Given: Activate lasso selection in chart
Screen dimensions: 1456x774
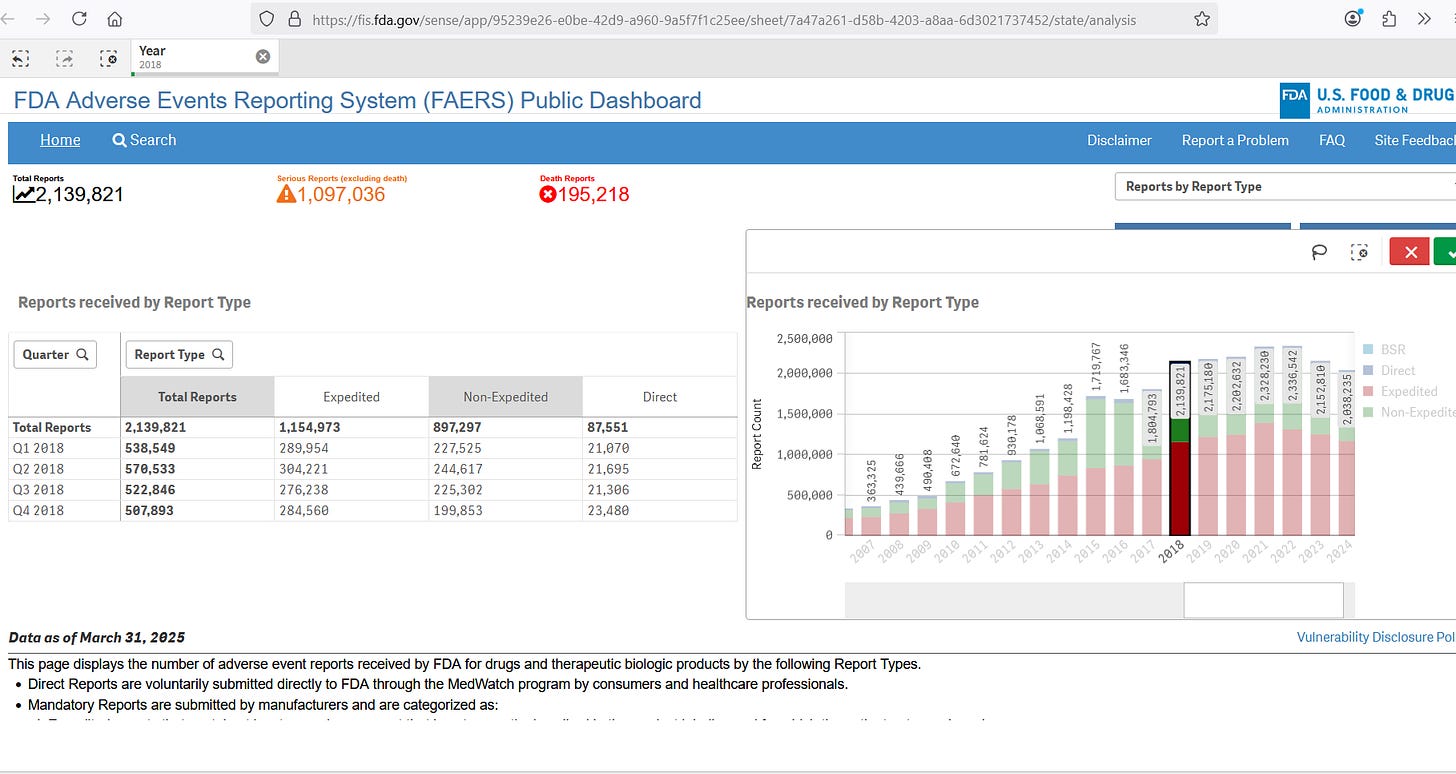Looking at the screenshot, I should pyautogui.click(x=1319, y=253).
